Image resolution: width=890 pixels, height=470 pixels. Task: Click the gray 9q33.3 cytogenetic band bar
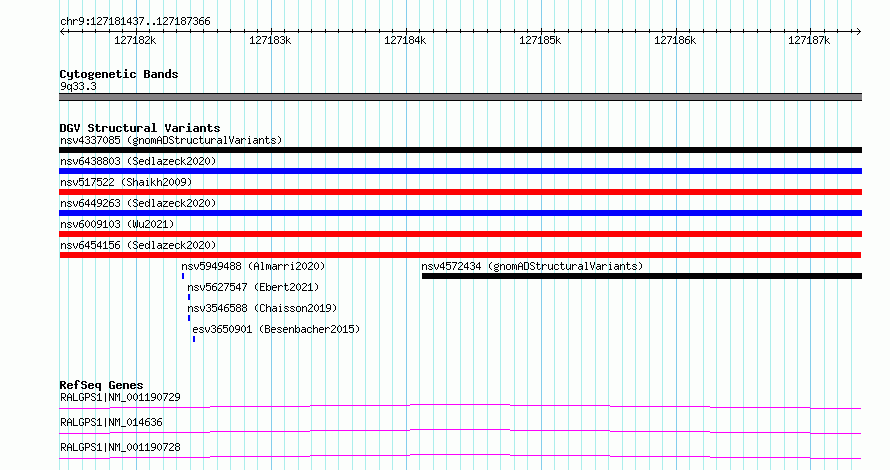point(460,97)
